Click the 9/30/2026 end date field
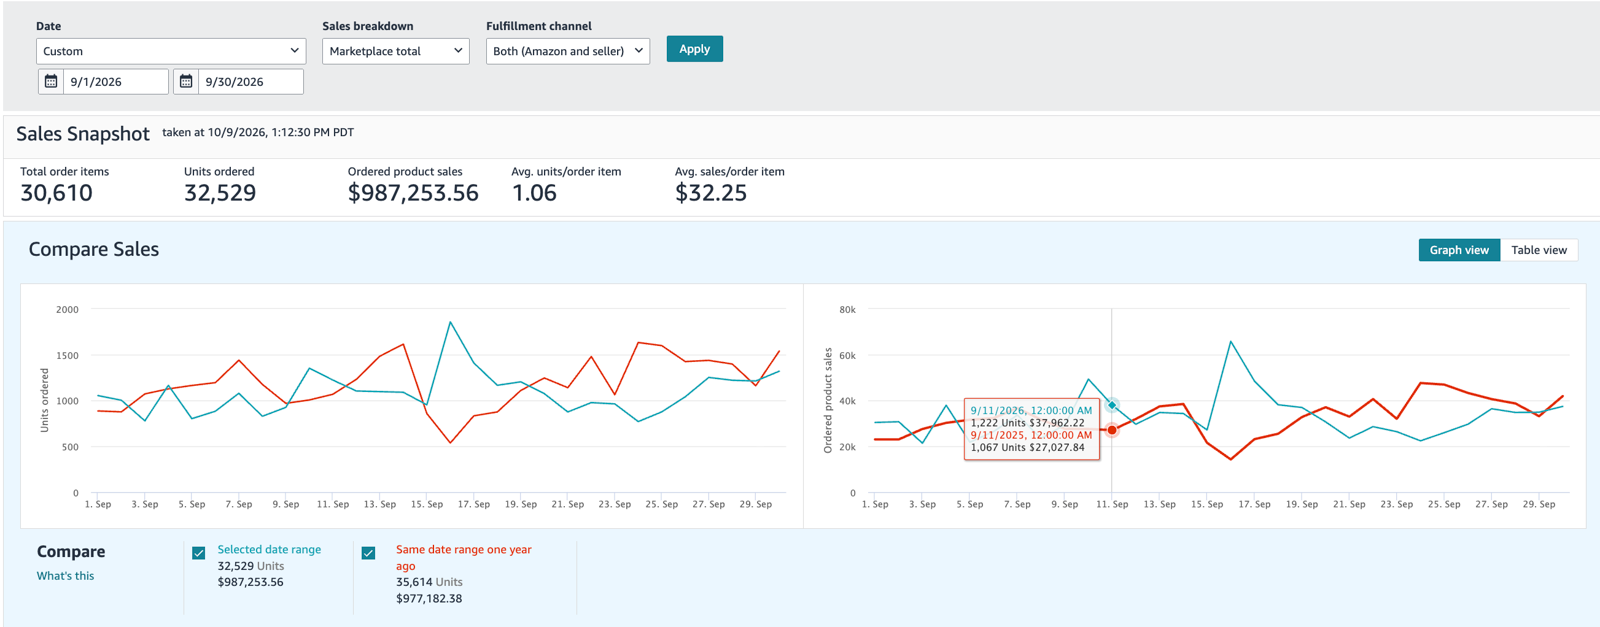Image resolution: width=1600 pixels, height=627 pixels. (251, 82)
